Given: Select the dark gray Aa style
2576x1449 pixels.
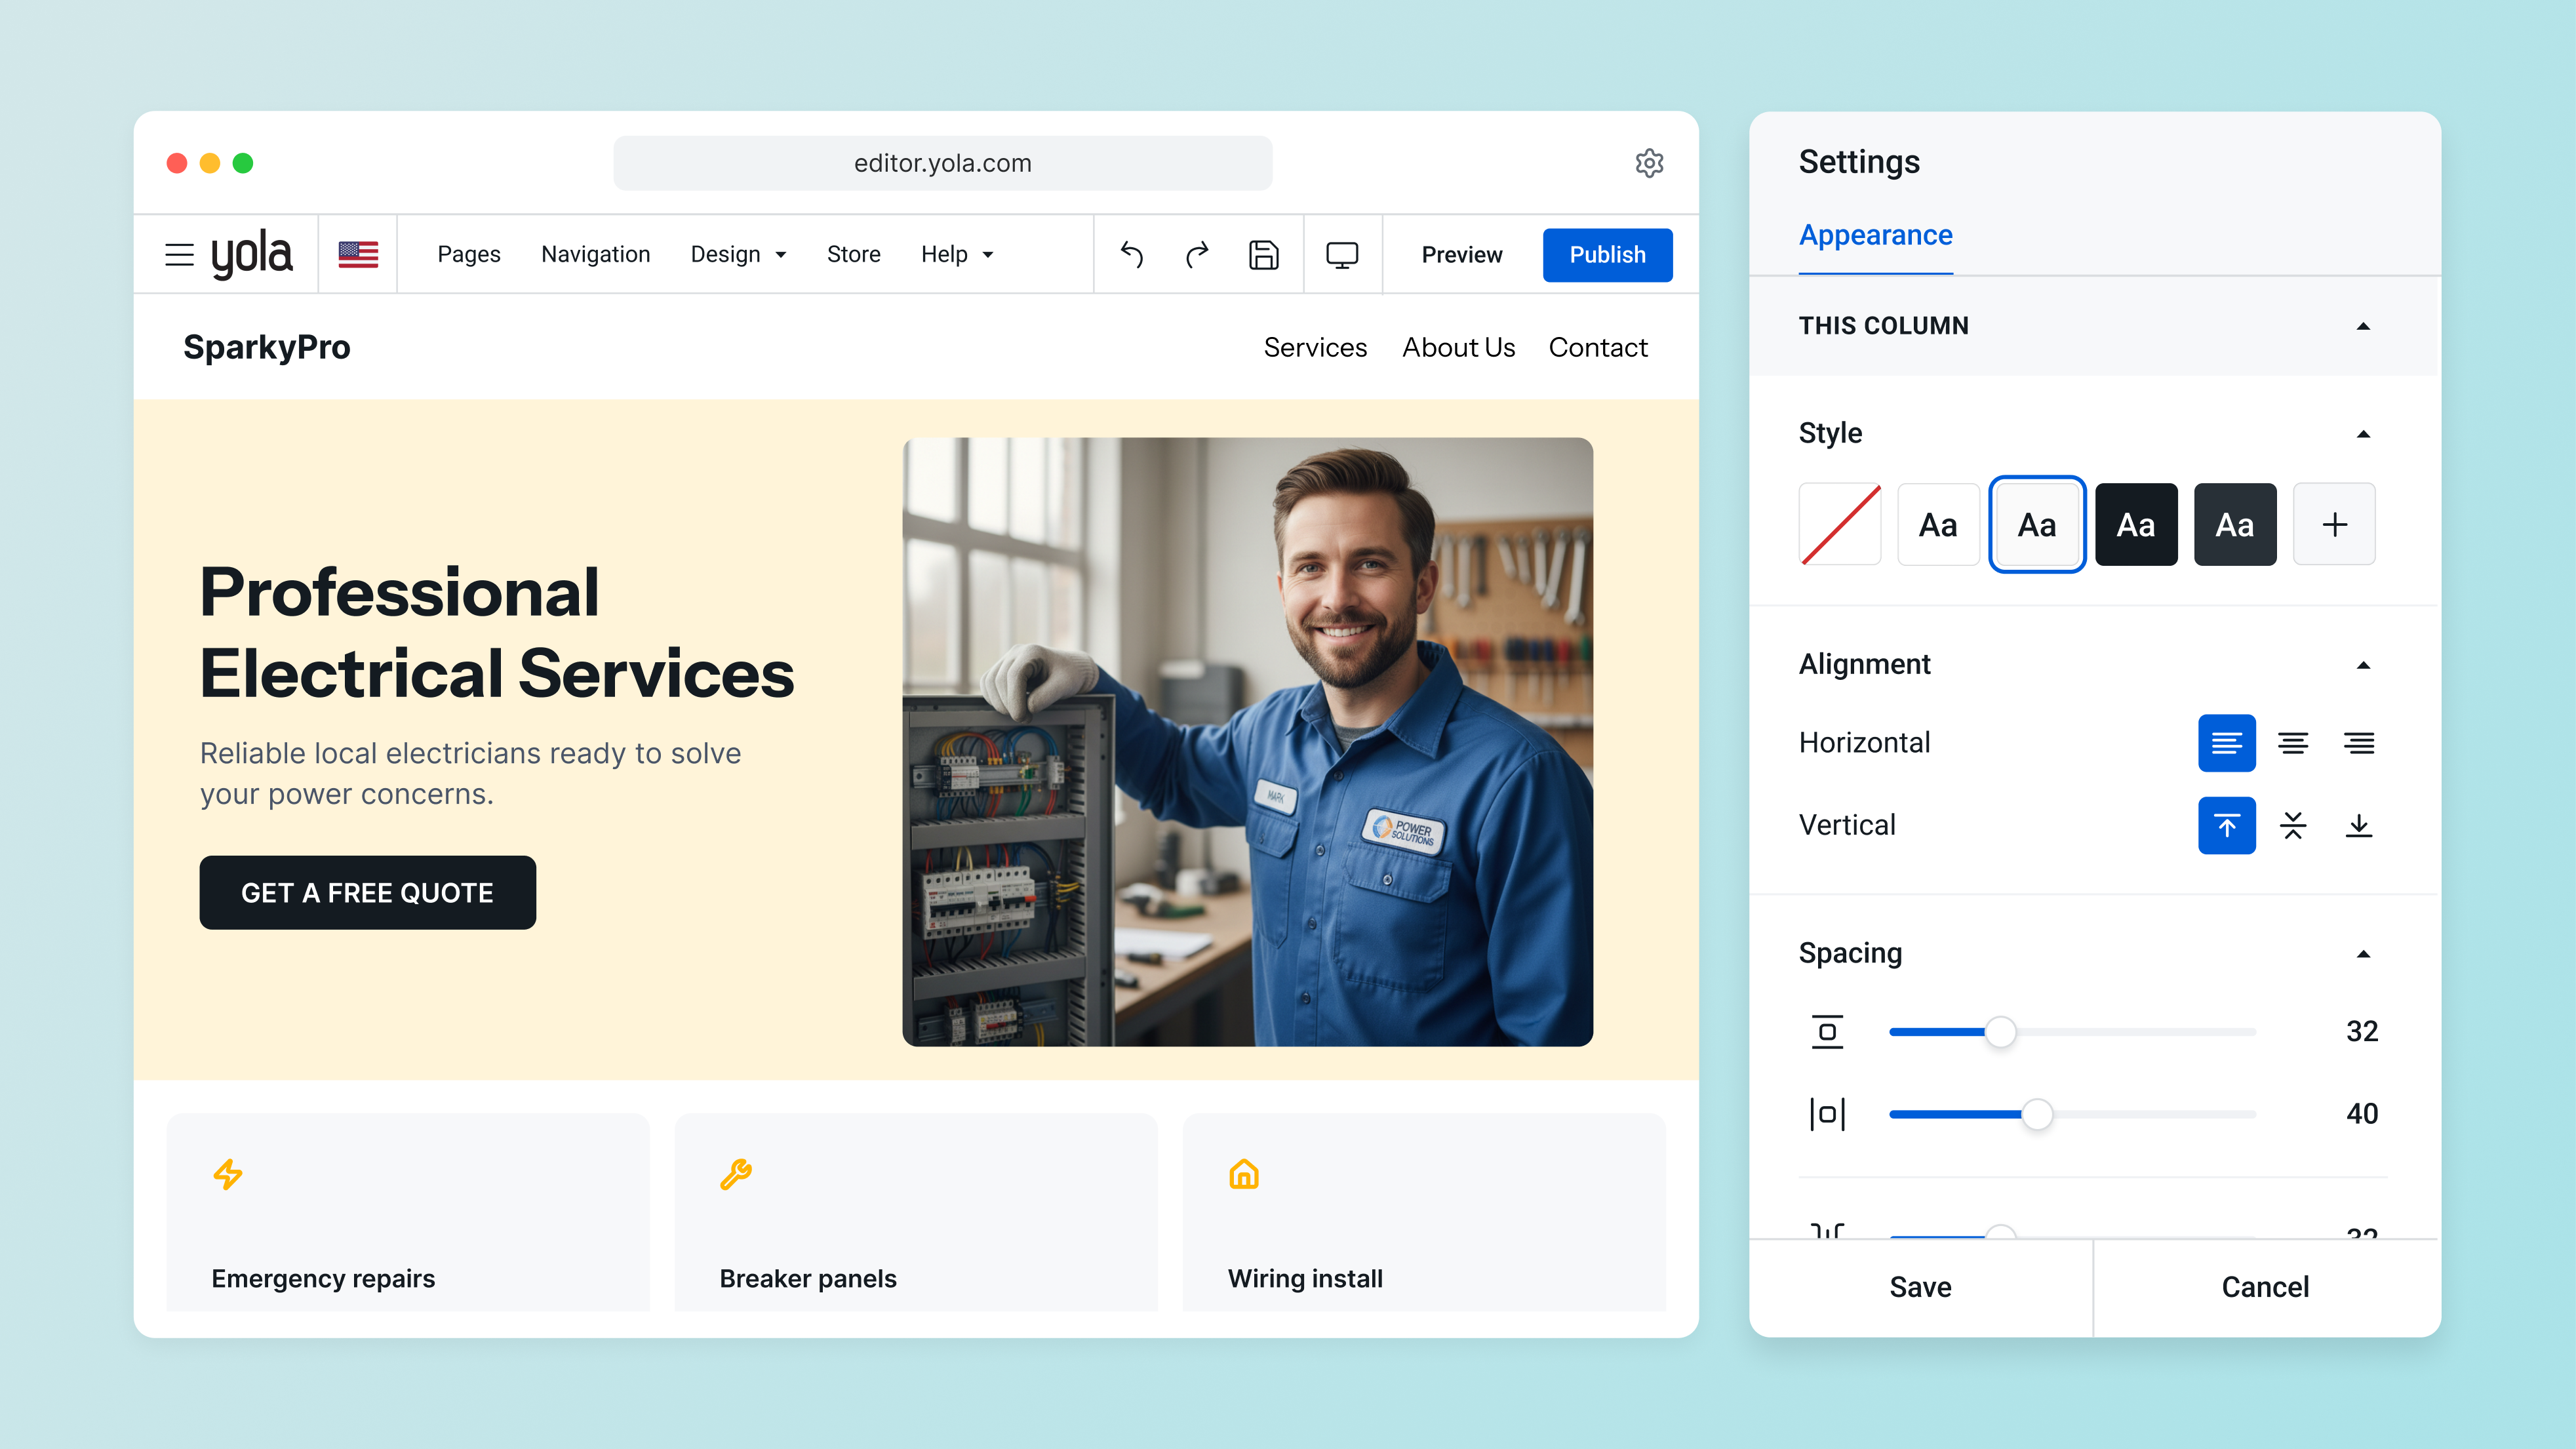Looking at the screenshot, I should tap(2235, 524).
